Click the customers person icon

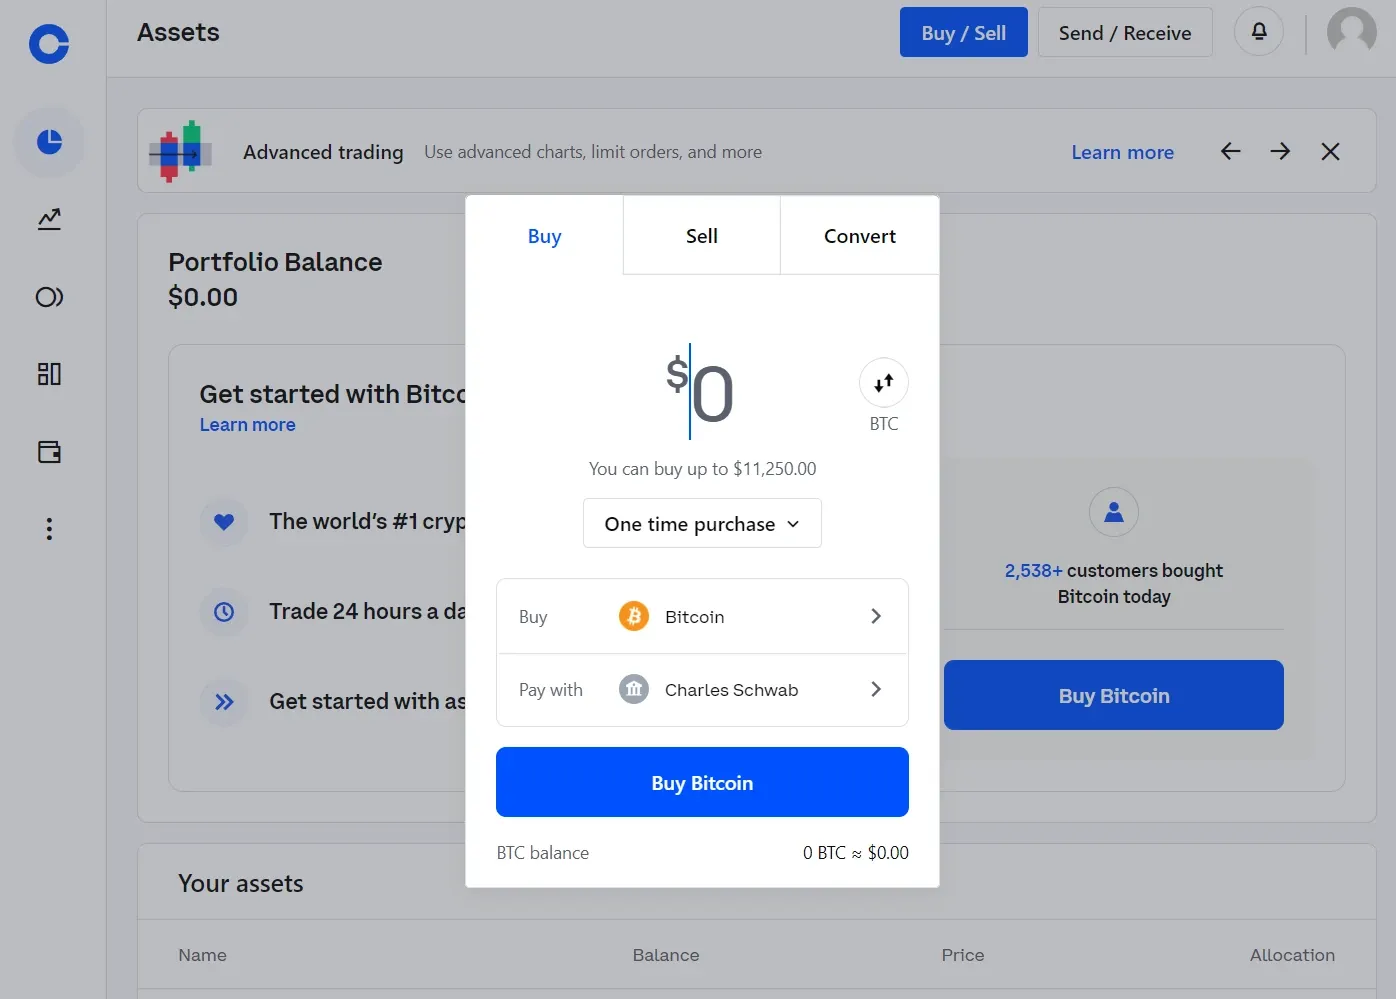(x=1114, y=512)
